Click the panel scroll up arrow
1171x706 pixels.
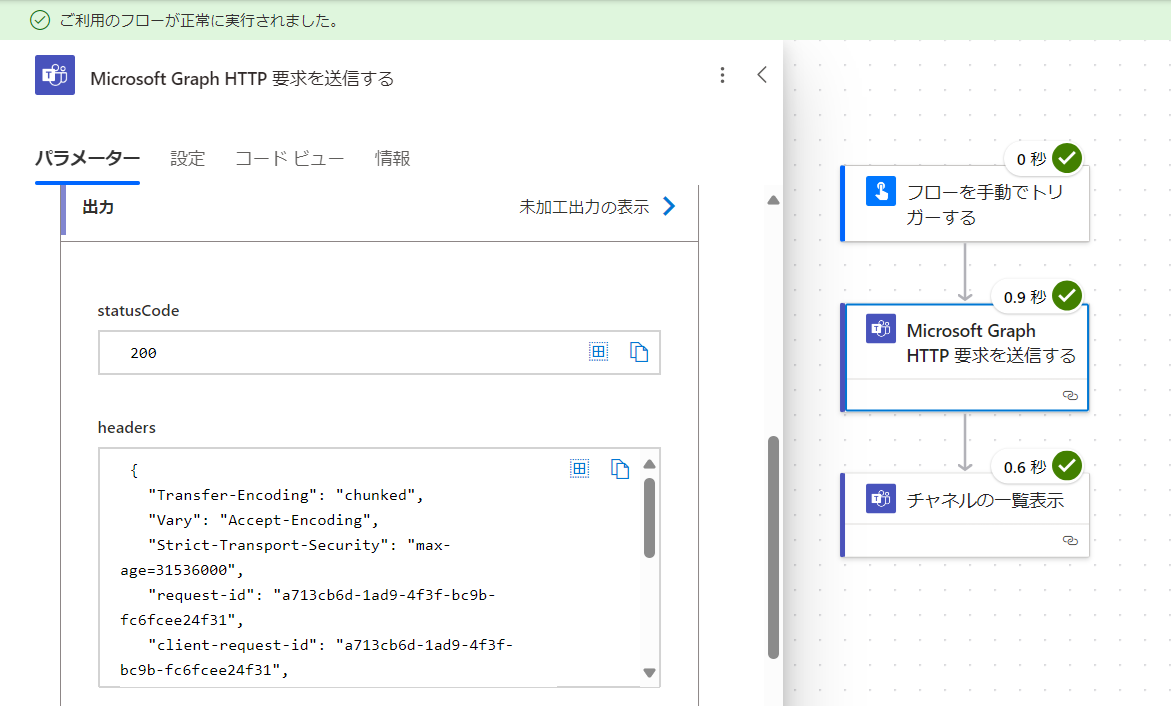point(774,200)
